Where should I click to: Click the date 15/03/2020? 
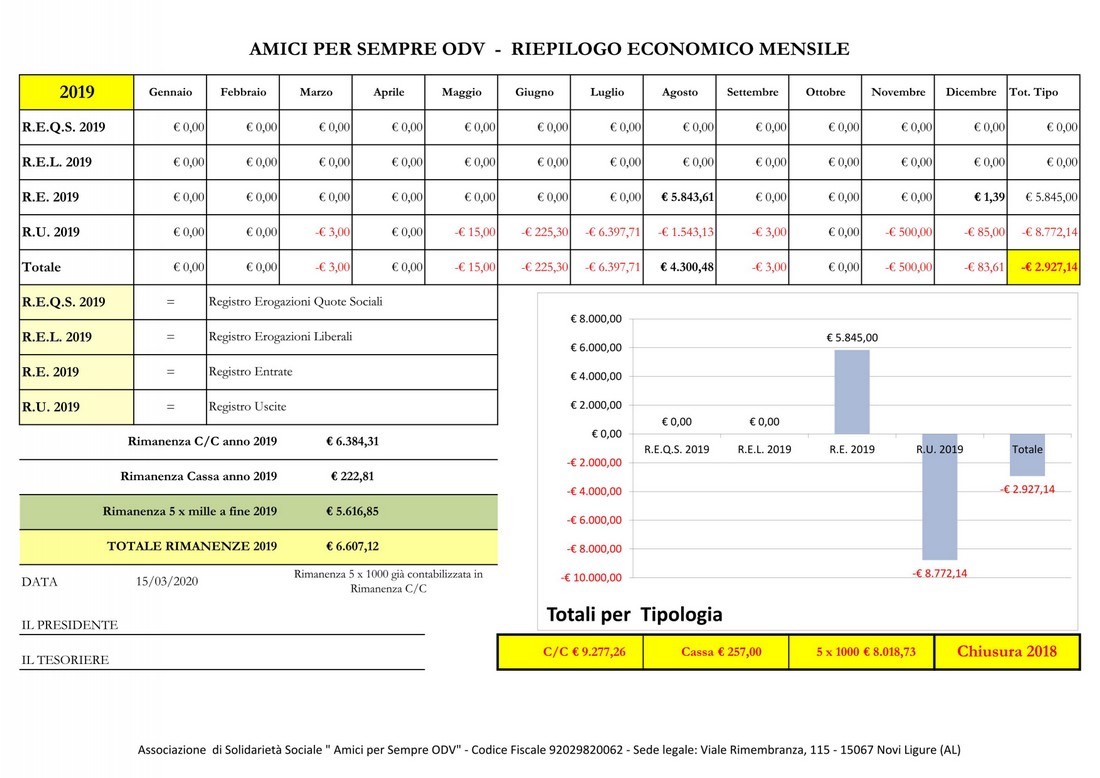(x=167, y=582)
